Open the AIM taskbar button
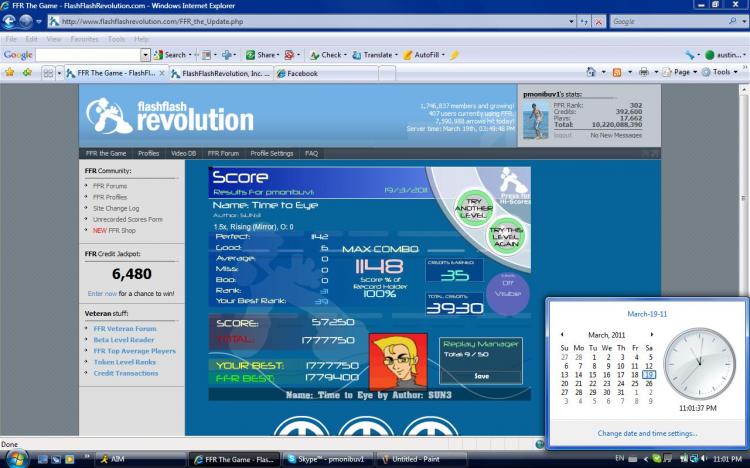 pyautogui.click(x=141, y=459)
